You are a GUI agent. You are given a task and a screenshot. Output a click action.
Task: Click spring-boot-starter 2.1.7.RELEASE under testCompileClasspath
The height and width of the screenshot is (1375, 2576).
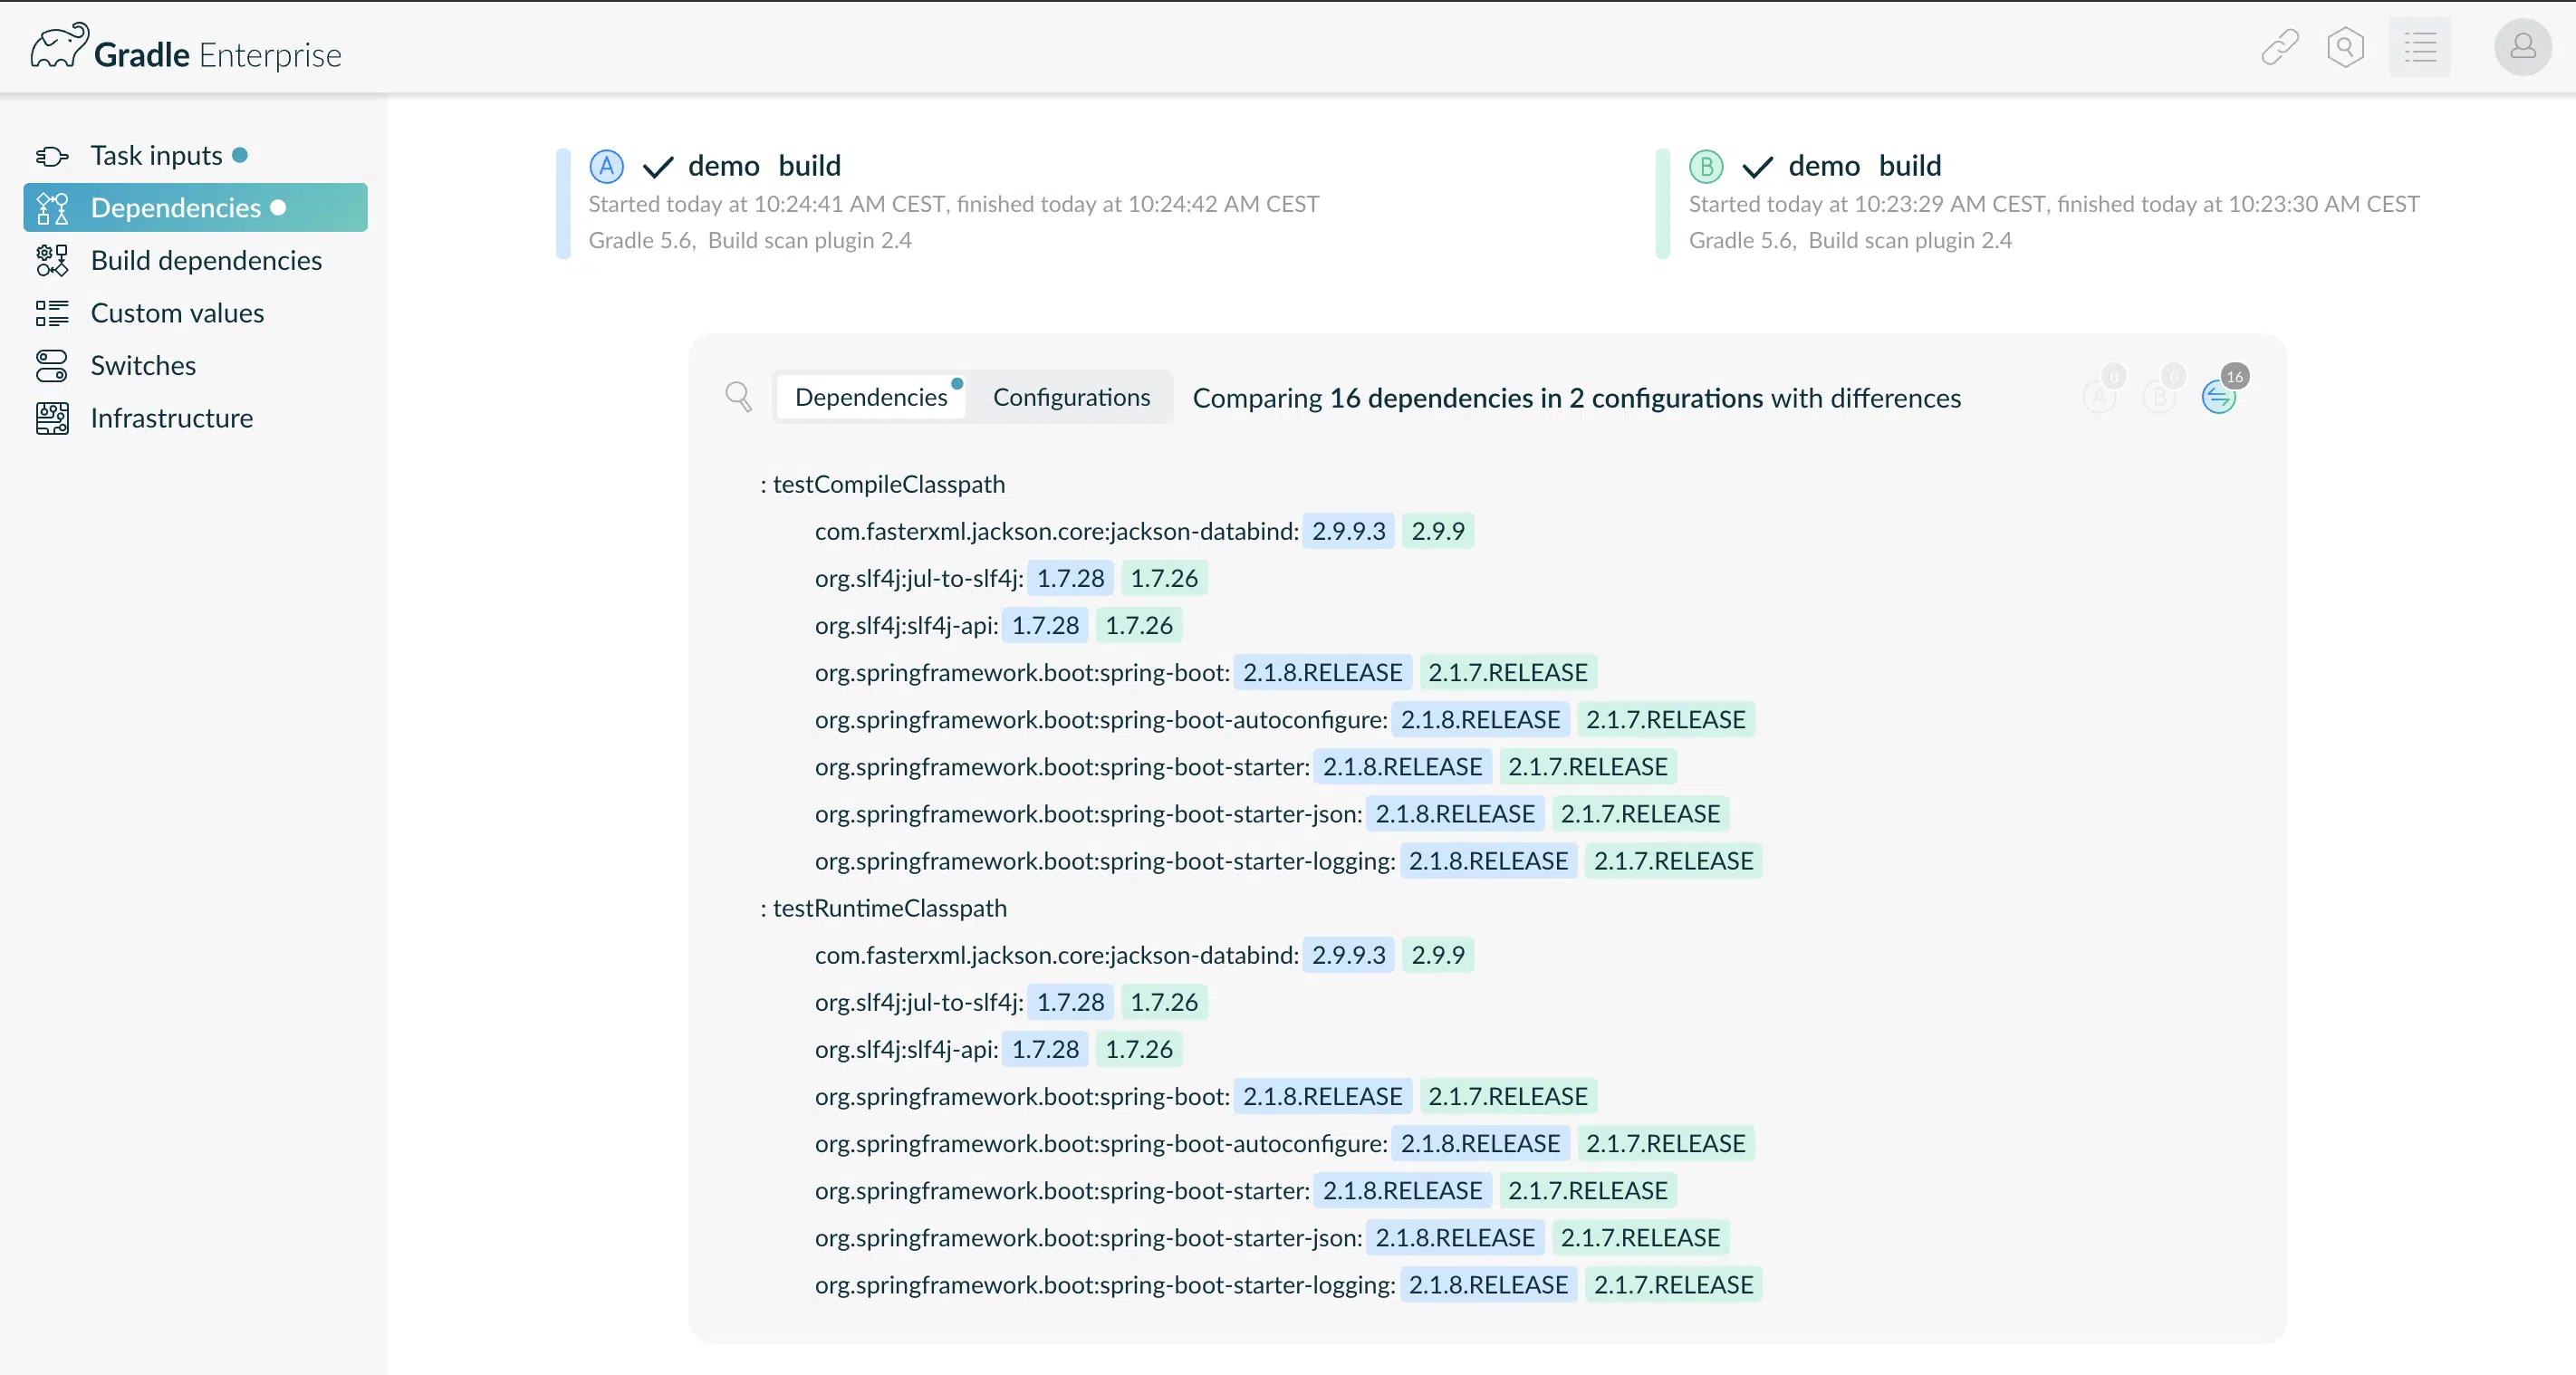click(1588, 766)
